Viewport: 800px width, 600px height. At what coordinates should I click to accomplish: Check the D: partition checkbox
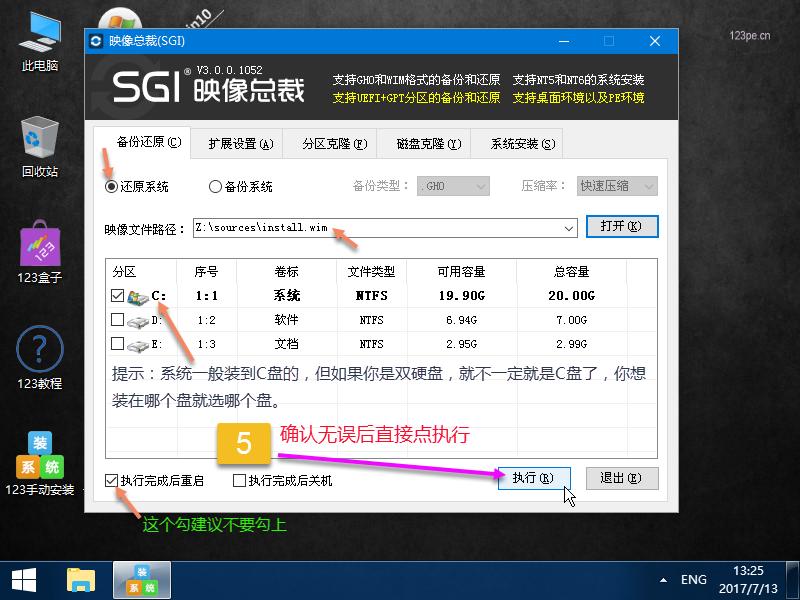point(115,320)
